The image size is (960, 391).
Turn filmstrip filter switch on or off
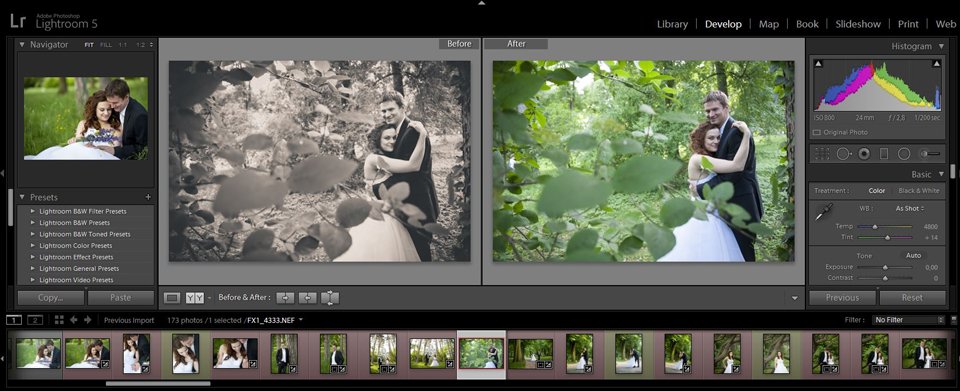point(953,319)
